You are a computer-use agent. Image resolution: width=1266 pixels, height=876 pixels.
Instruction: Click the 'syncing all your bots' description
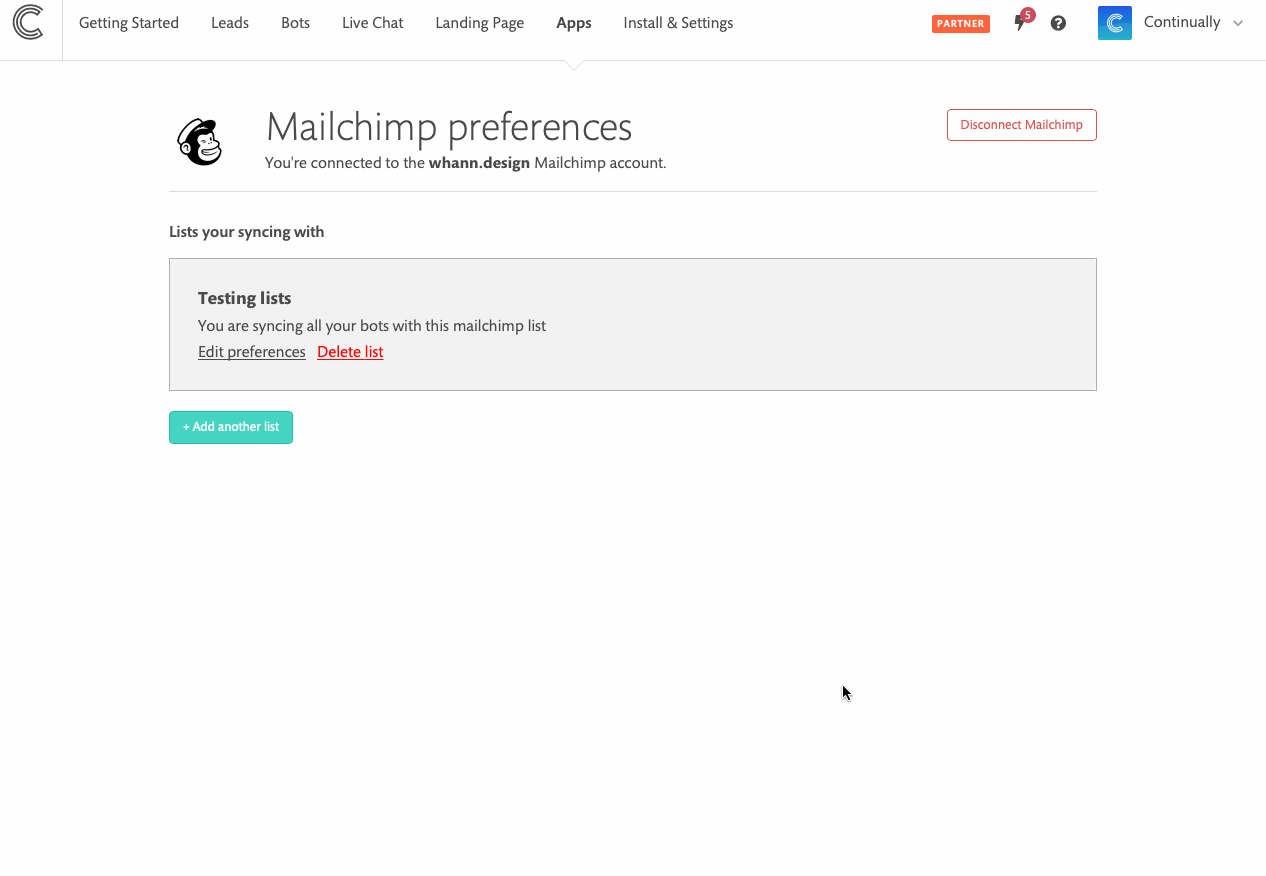tap(372, 326)
